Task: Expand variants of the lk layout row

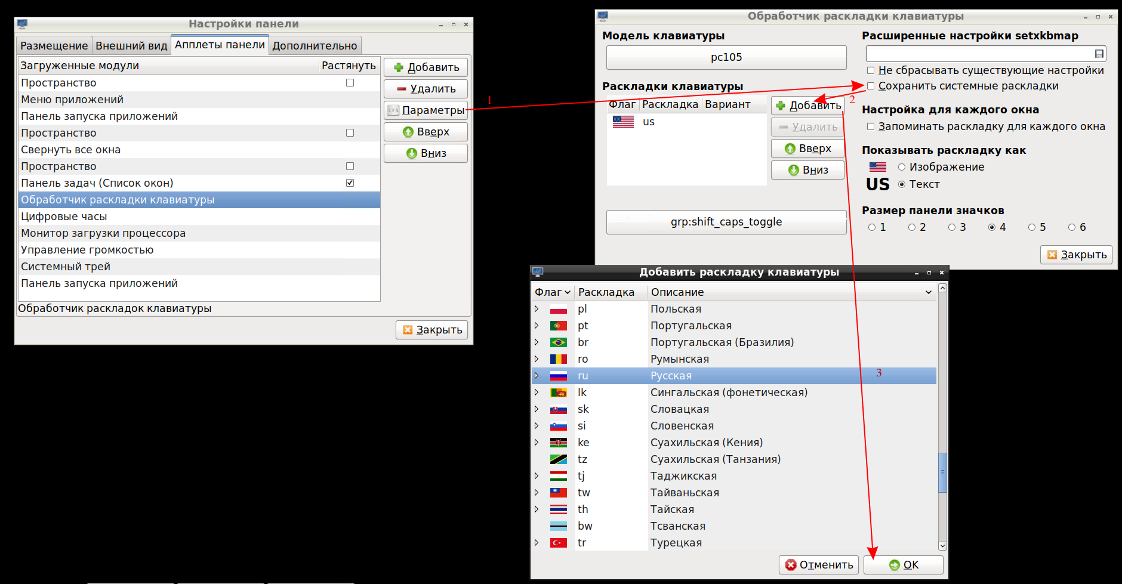Action: coord(537,393)
